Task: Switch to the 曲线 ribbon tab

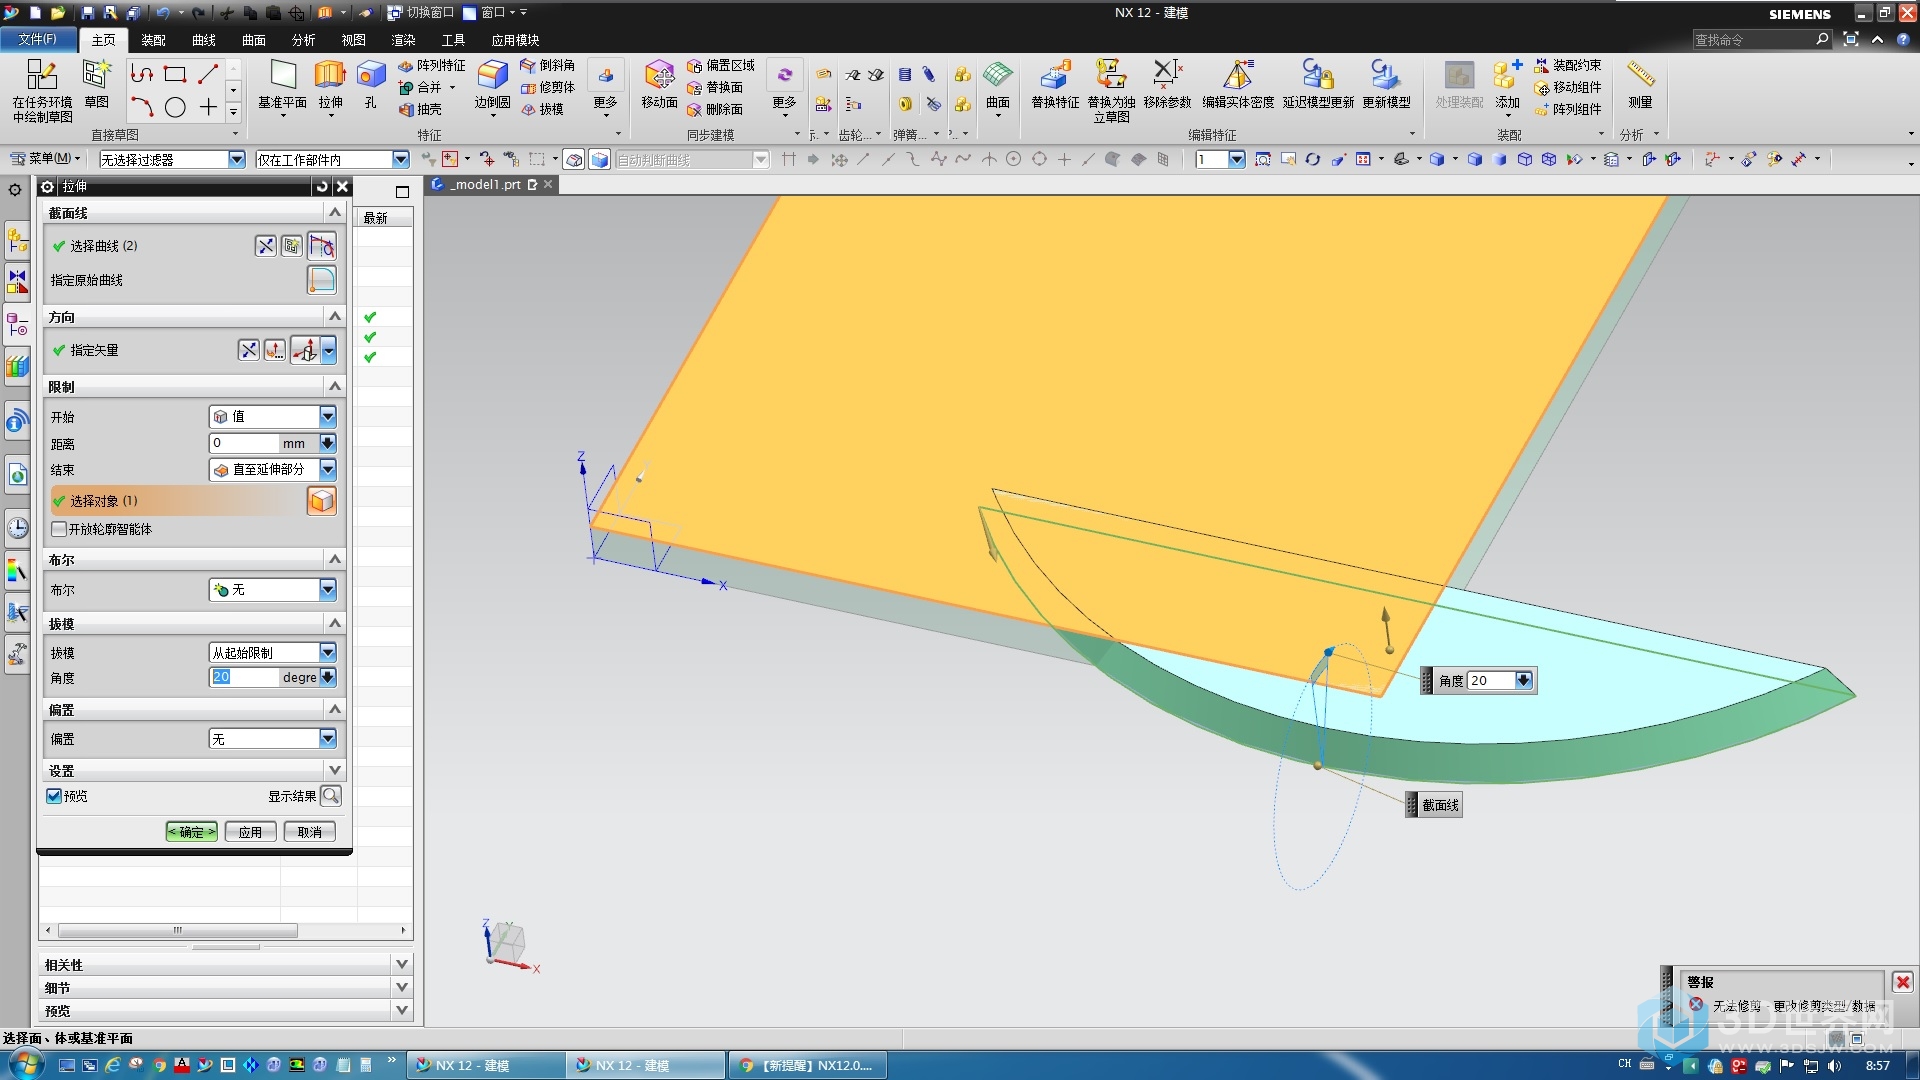Action: click(204, 40)
